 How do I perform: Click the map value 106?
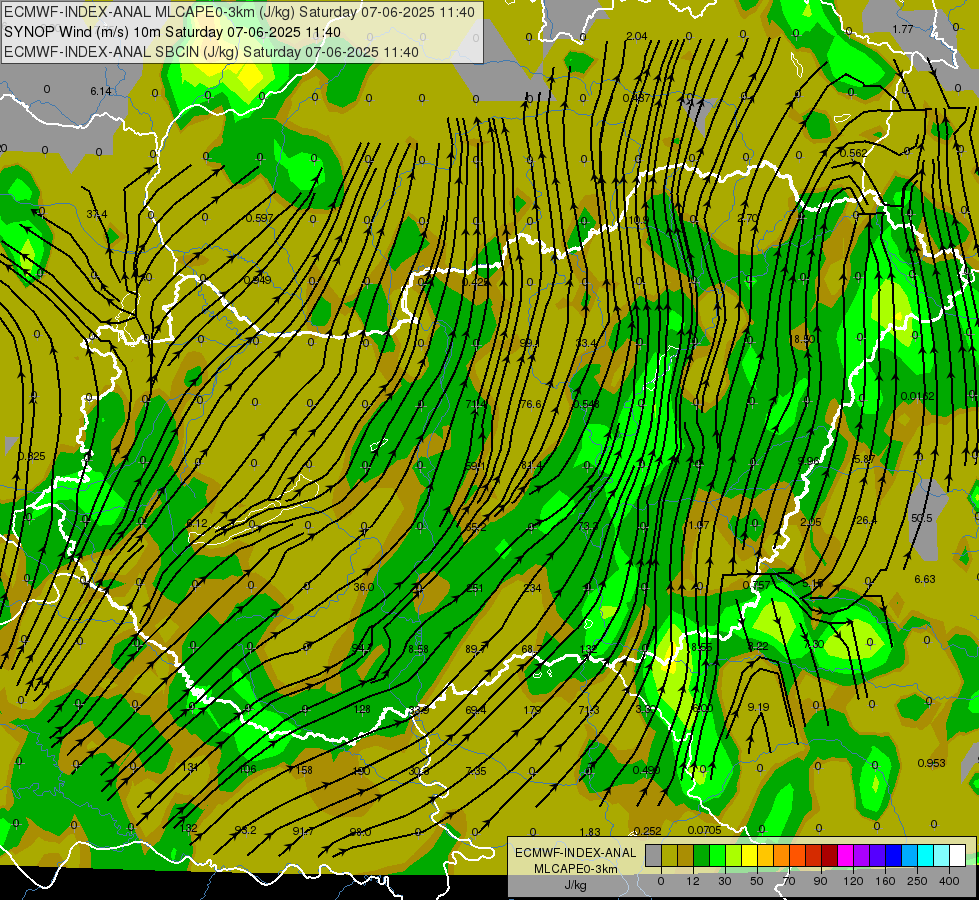pyautogui.click(x=248, y=769)
